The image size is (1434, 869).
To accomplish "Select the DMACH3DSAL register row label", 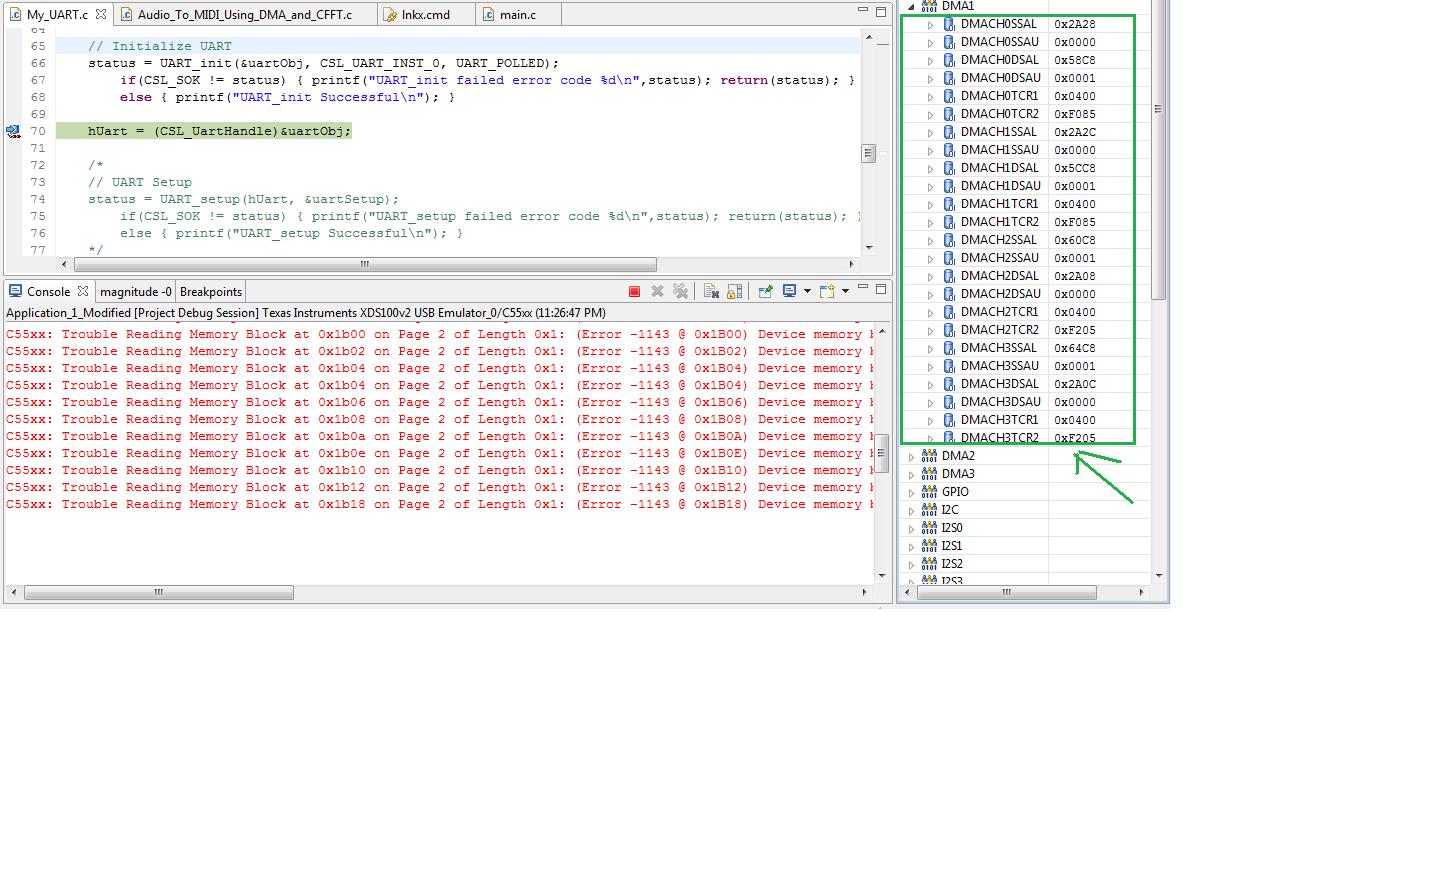I will (999, 384).
